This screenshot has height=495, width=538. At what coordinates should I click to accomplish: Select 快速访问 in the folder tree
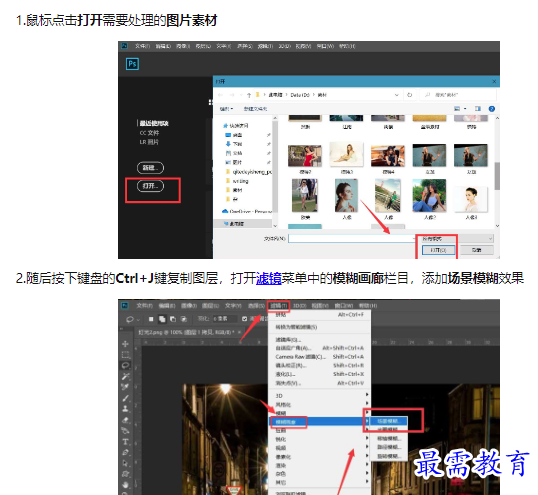click(x=235, y=126)
